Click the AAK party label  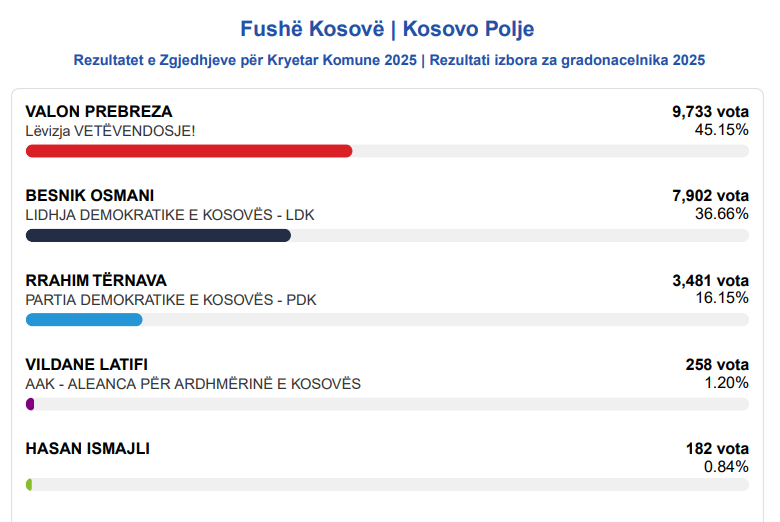coord(192,384)
